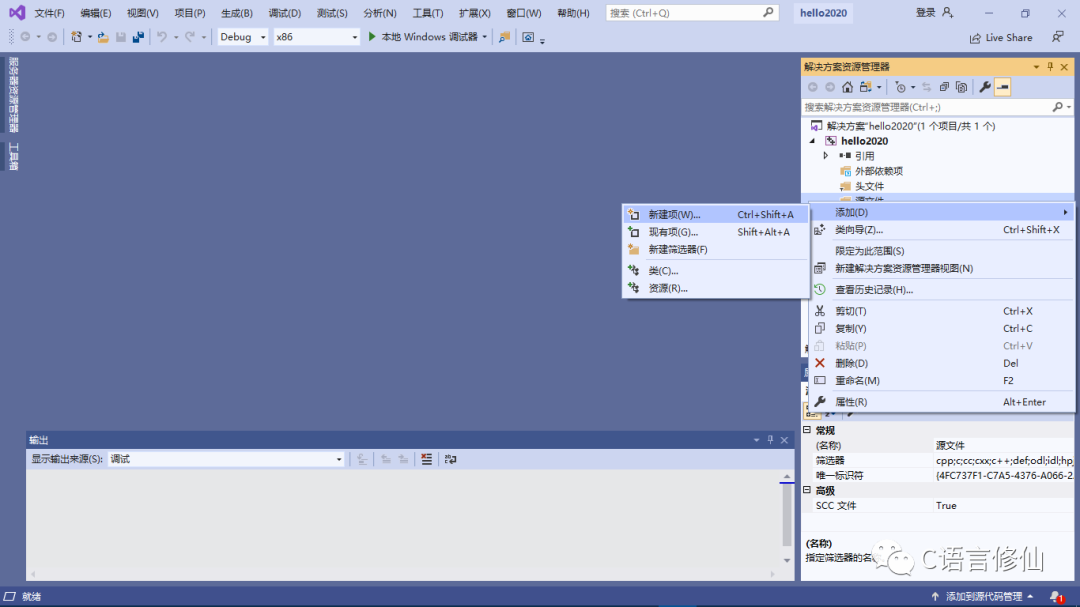This screenshot has height=607, width=1080.
Task: Open the 文件(F) menu
Action: pos(49,13)
